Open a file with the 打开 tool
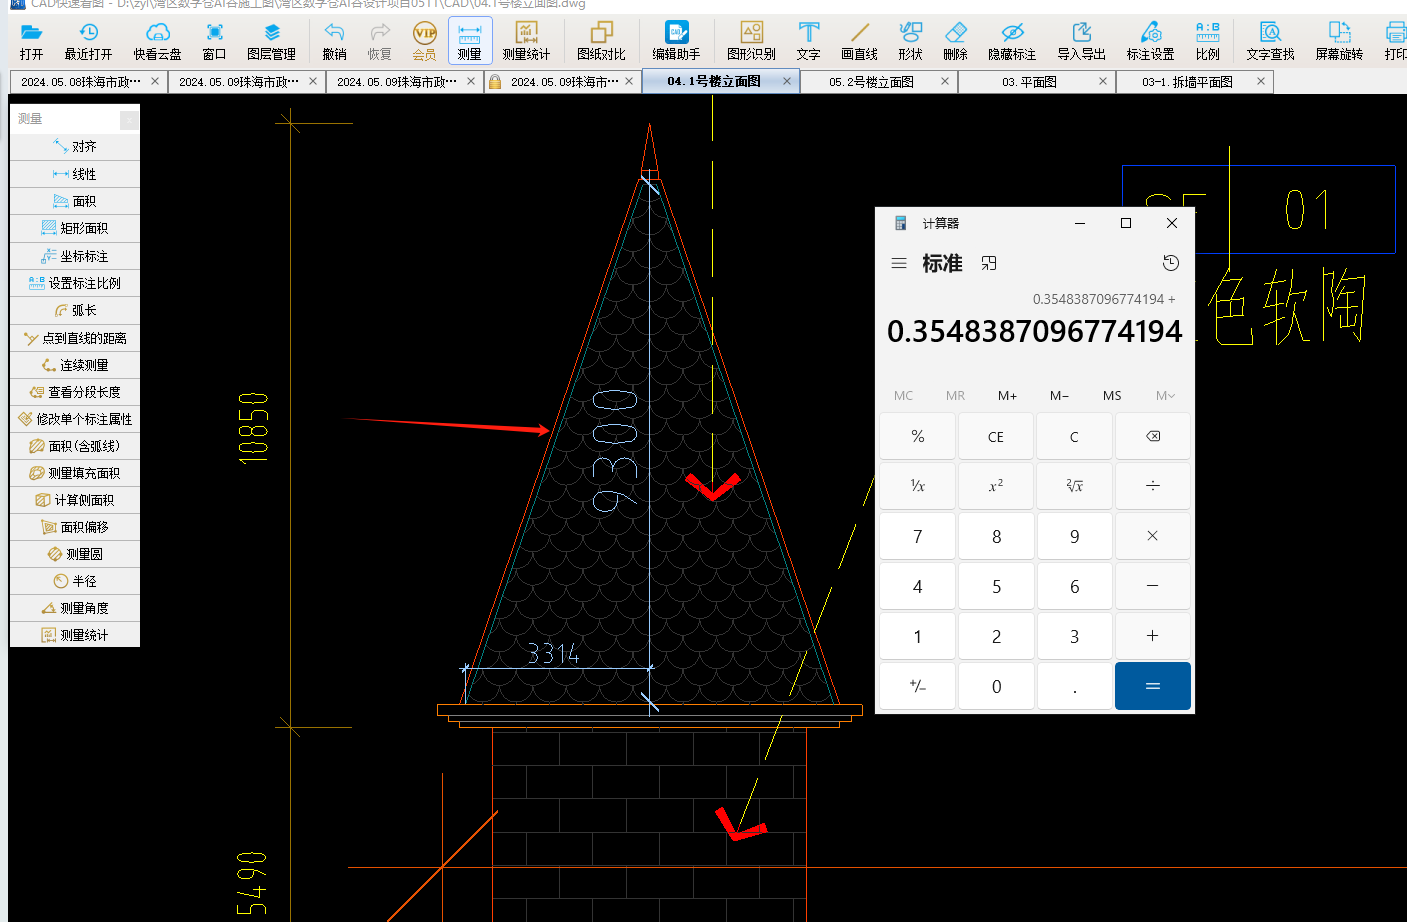 (x=32, y=42)
